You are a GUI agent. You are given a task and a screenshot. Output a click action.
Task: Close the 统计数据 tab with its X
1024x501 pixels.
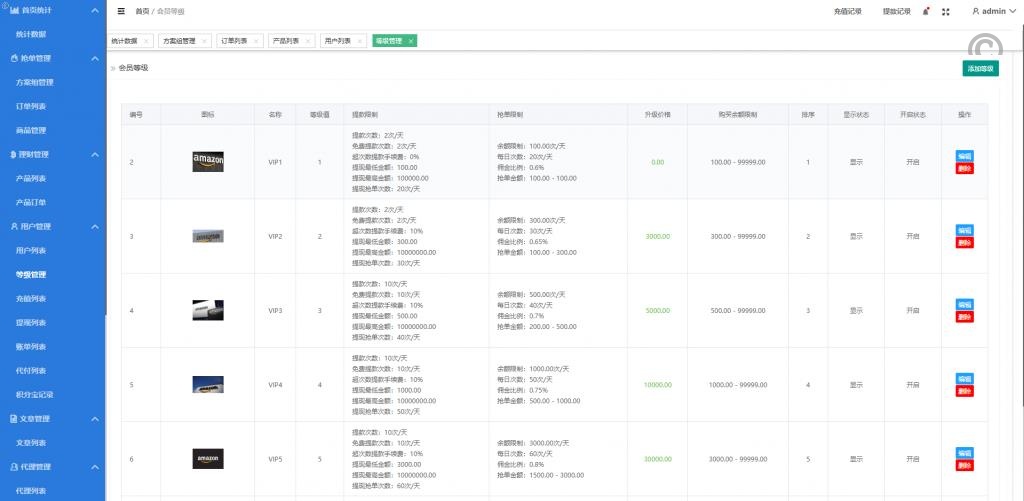pos(146,41)
